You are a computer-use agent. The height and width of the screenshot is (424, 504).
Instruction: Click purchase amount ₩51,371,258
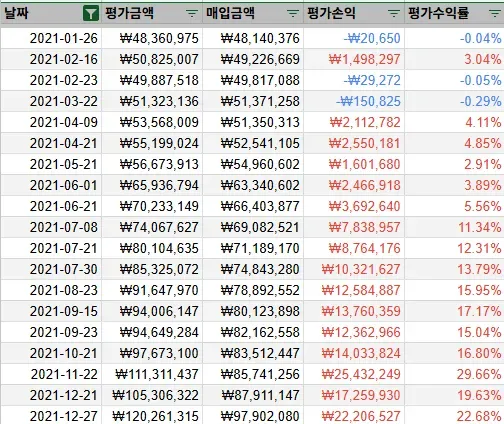pos(260,101)
